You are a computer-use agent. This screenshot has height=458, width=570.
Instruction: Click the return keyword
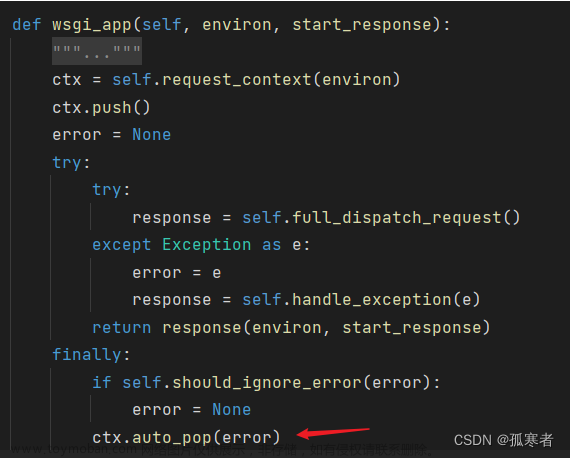[x=121, y=328]
